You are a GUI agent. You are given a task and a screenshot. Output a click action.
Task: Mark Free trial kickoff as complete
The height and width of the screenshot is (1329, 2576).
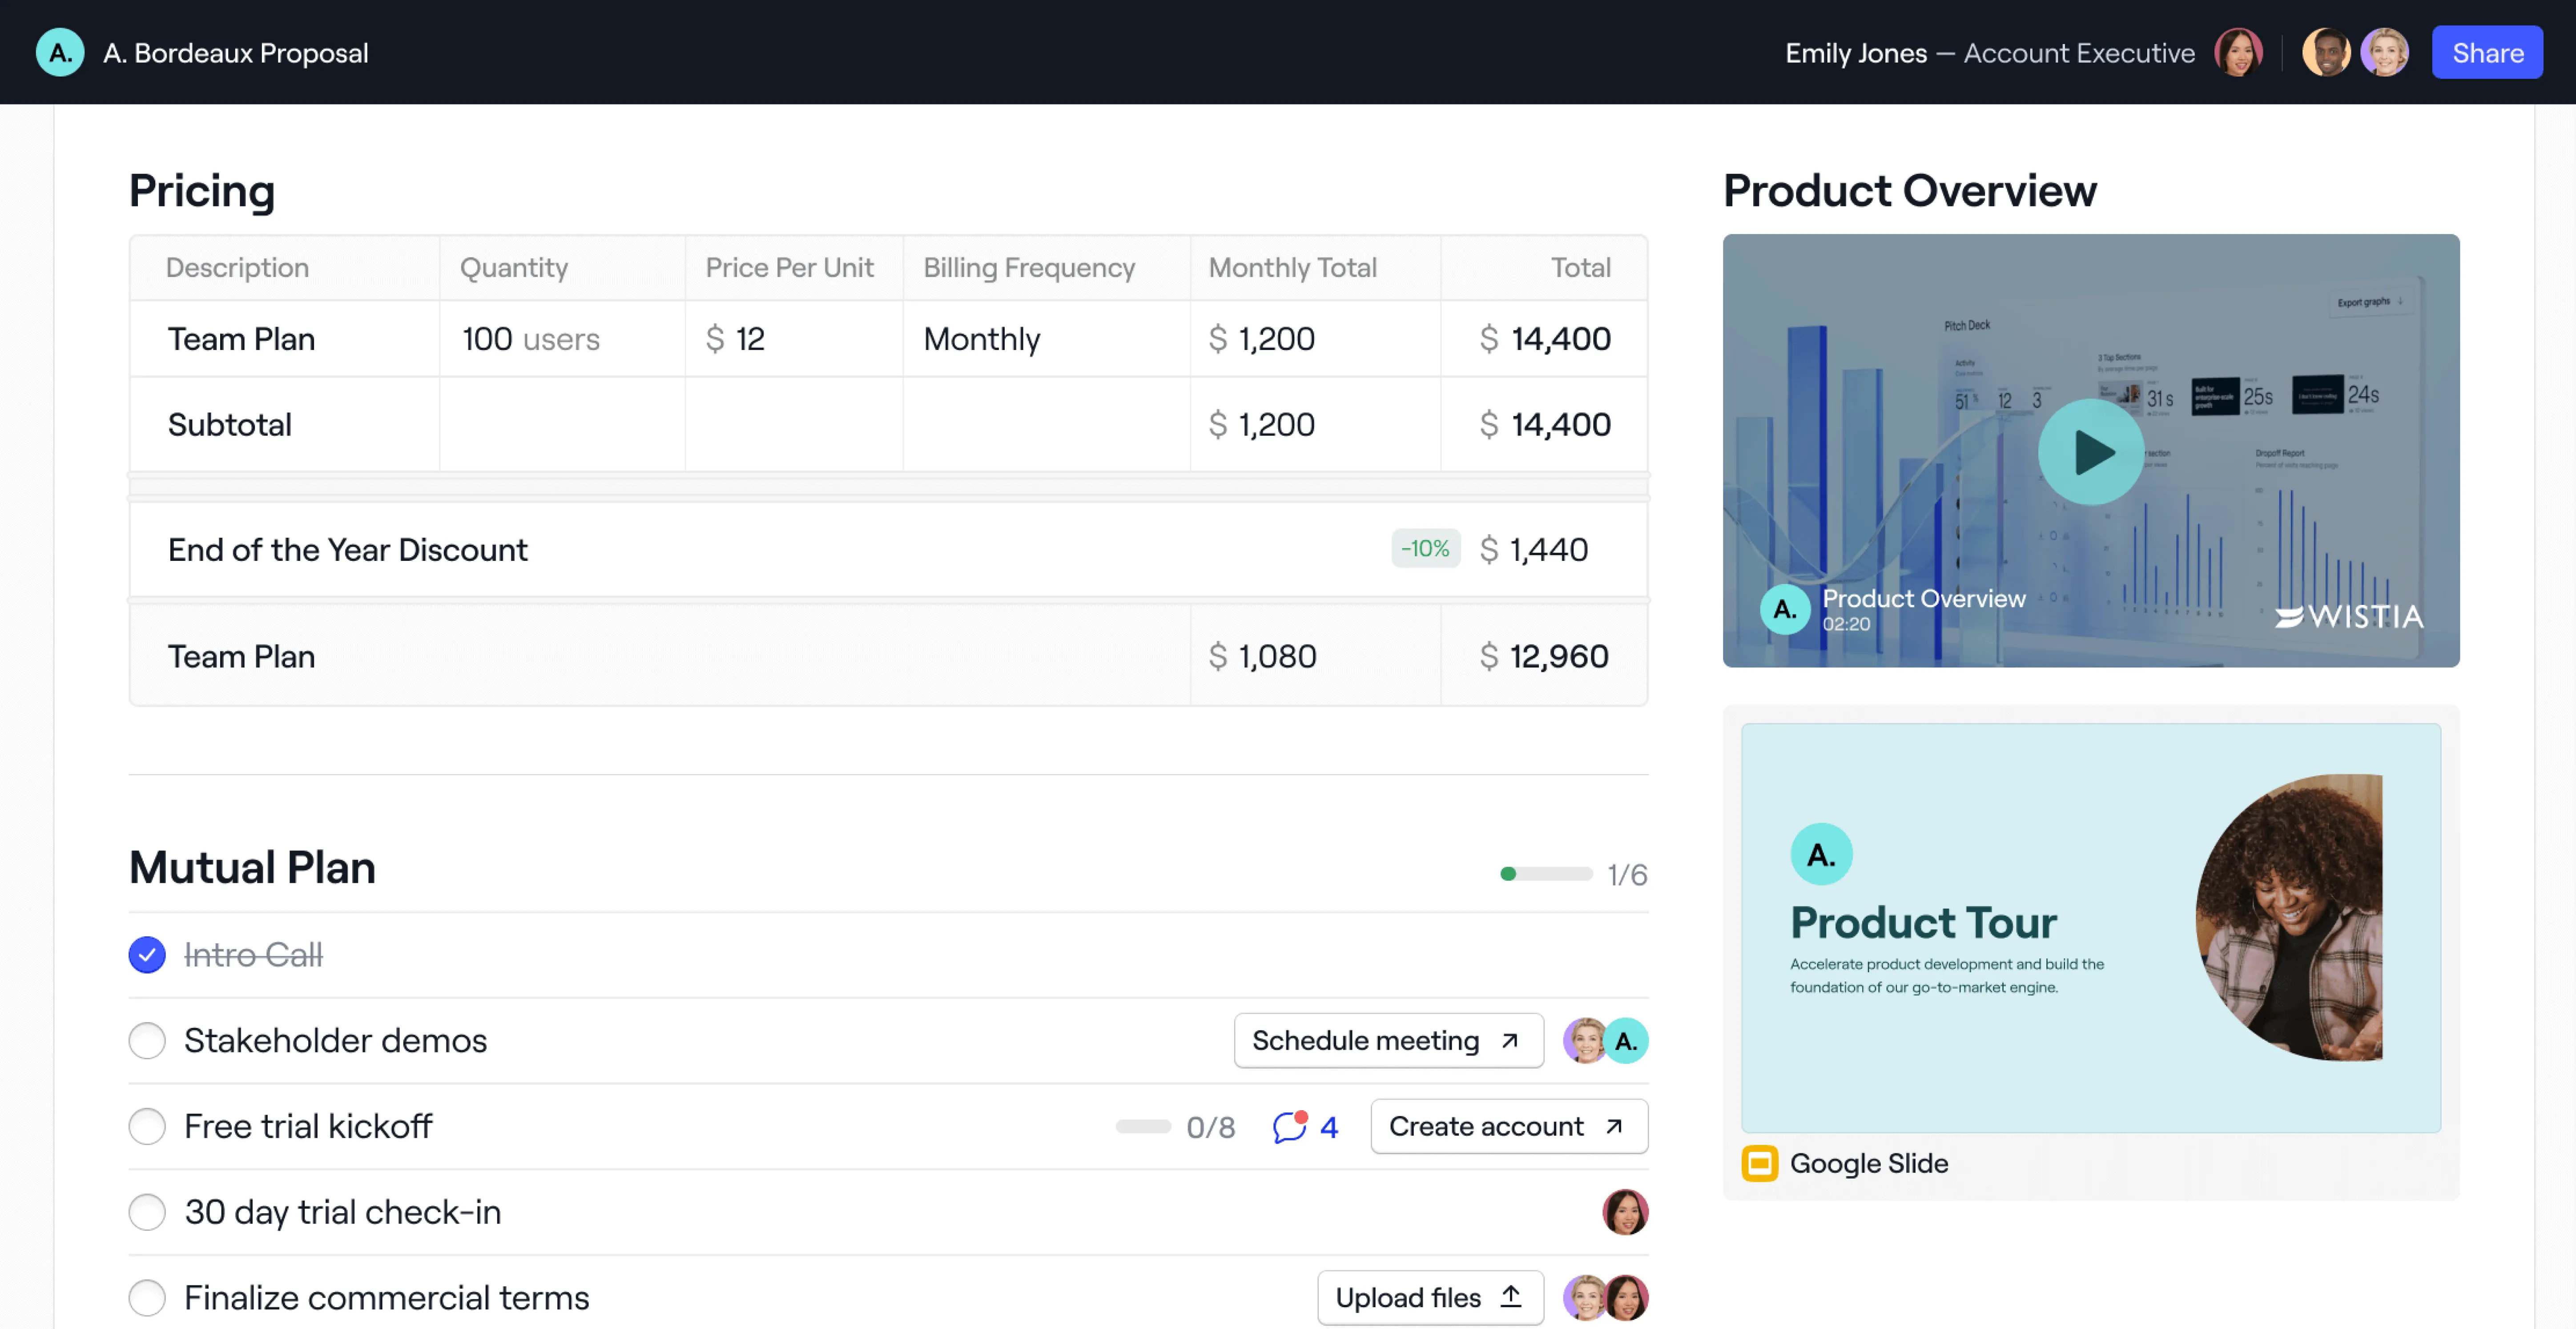[x=147, y=1127]
